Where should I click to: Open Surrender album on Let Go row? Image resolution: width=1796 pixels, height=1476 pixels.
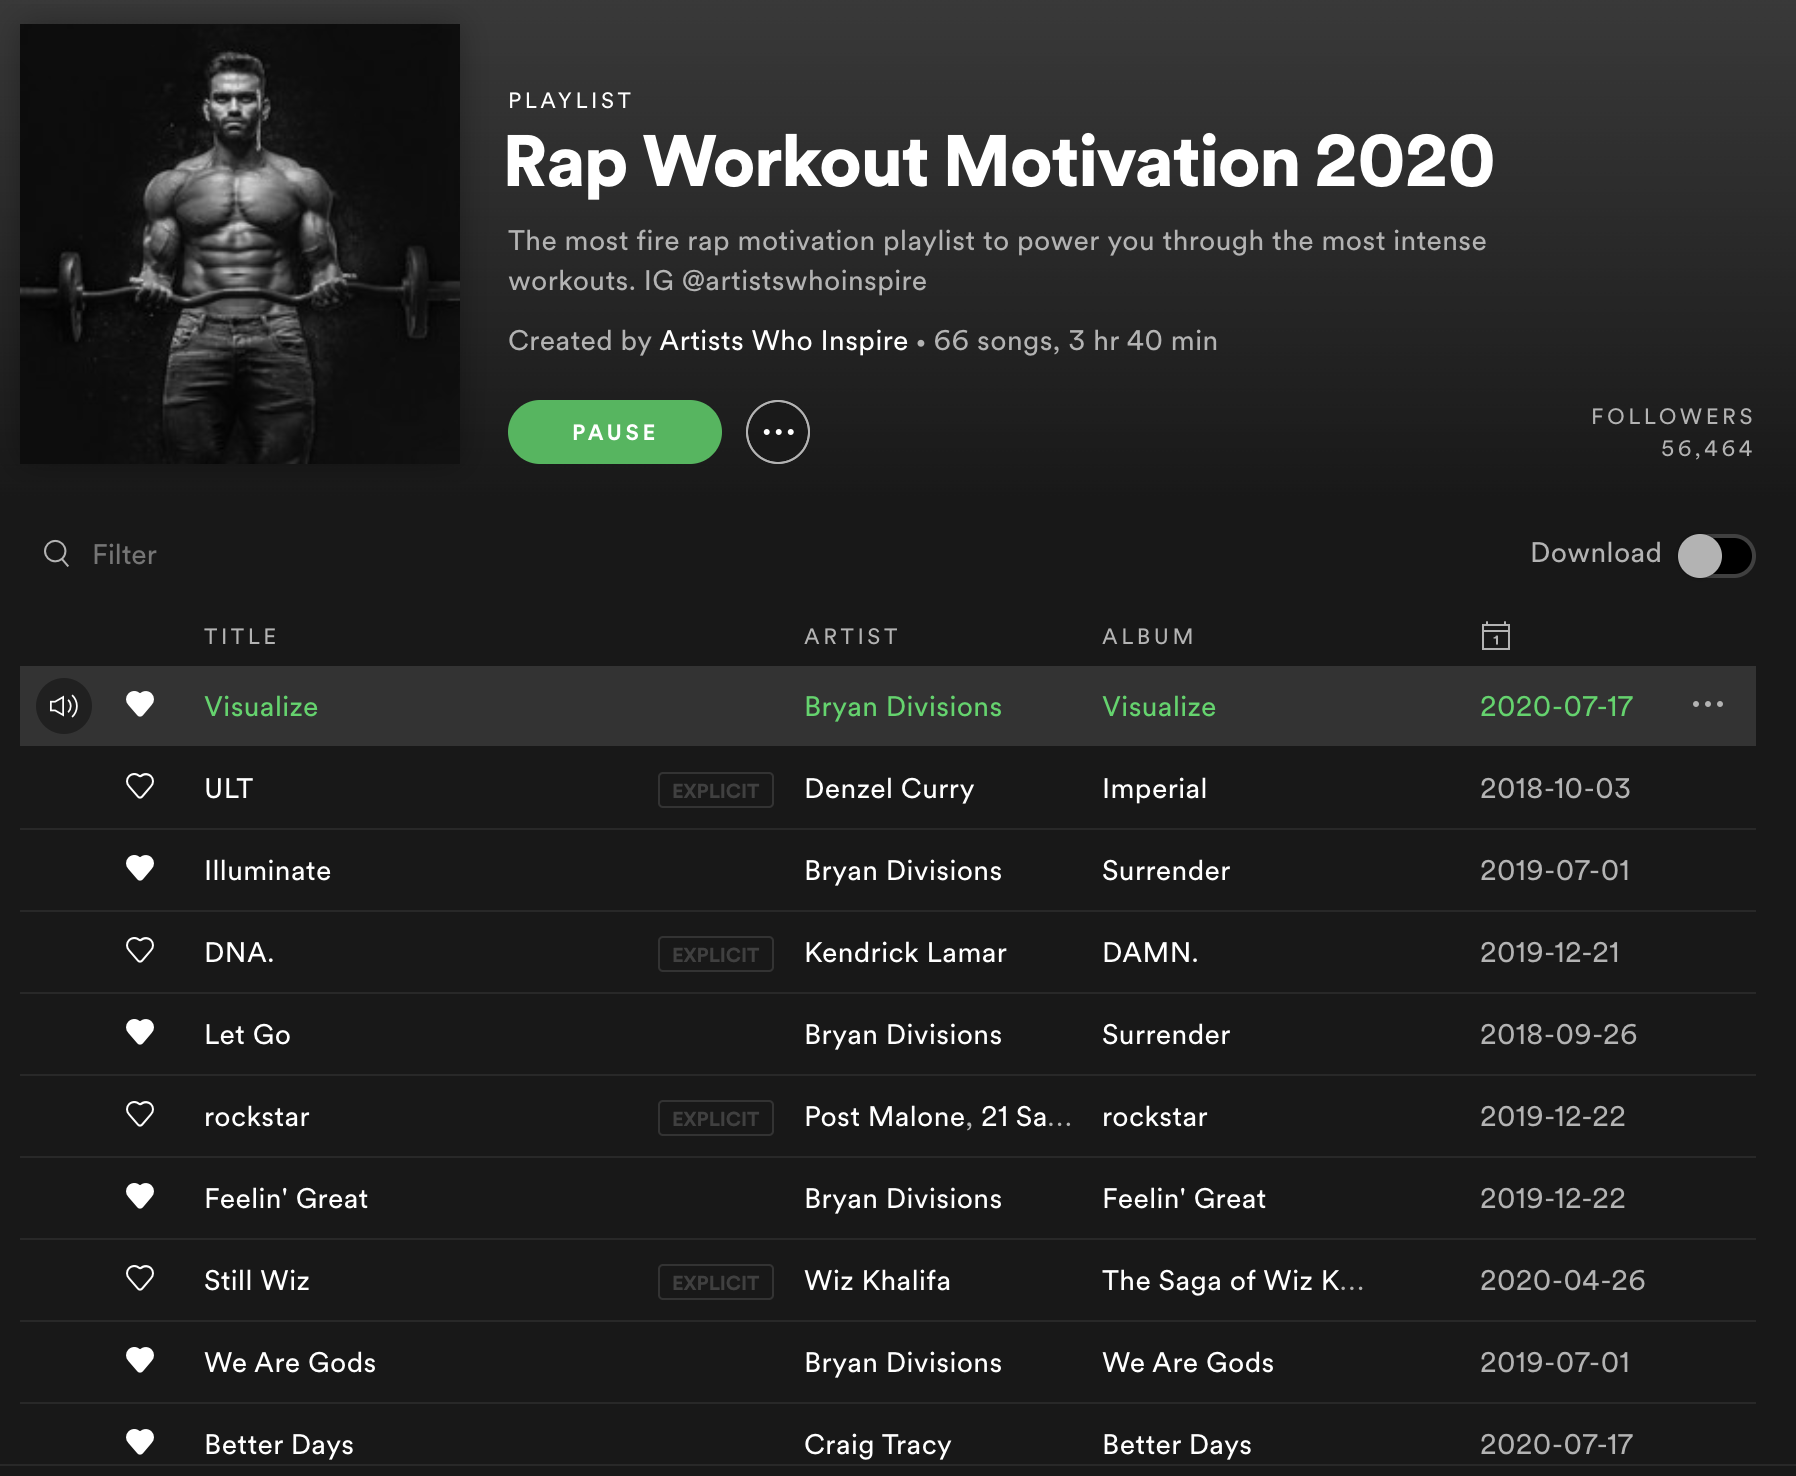[1166, 1035]
